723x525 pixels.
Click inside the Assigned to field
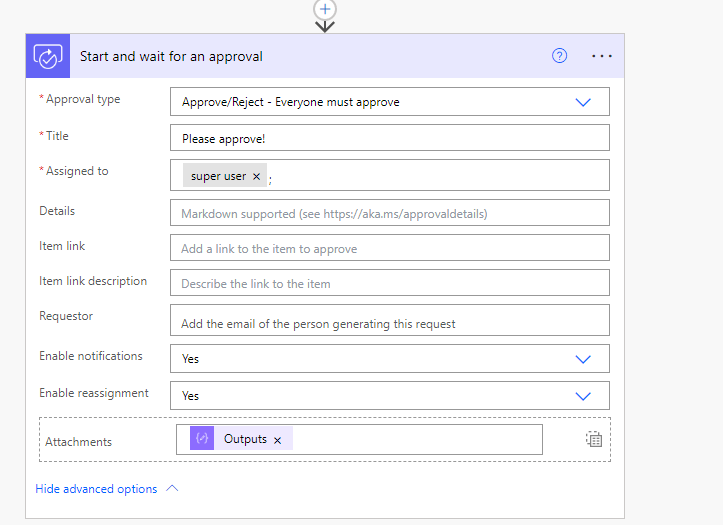[x=390, y=175]
